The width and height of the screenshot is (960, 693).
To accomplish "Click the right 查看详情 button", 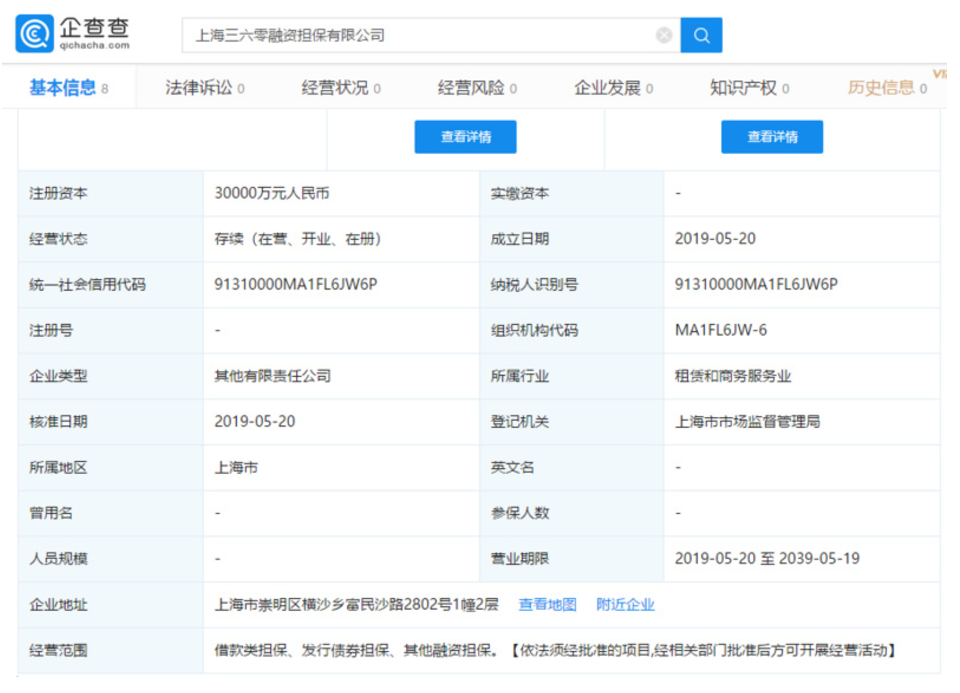I will tap(772, 137).
